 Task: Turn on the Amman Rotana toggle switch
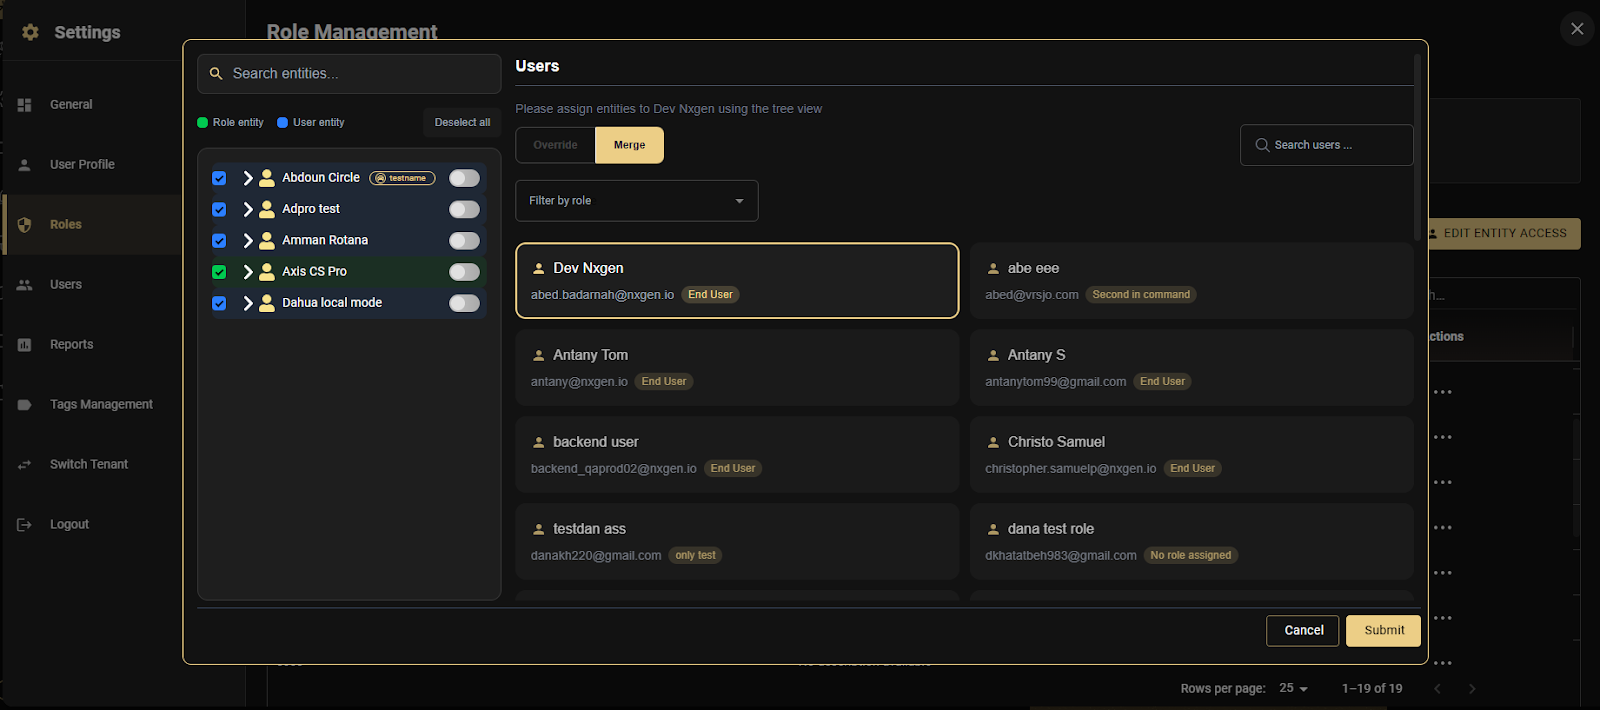(464, 241)
